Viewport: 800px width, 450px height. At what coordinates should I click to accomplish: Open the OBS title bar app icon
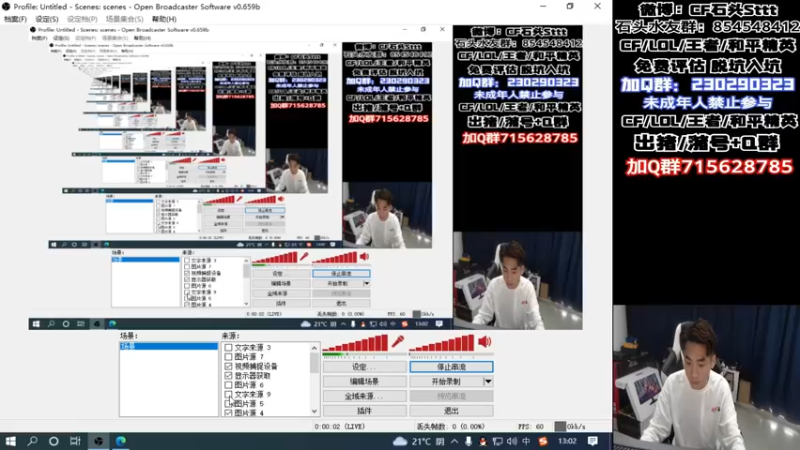click(6, 7)
